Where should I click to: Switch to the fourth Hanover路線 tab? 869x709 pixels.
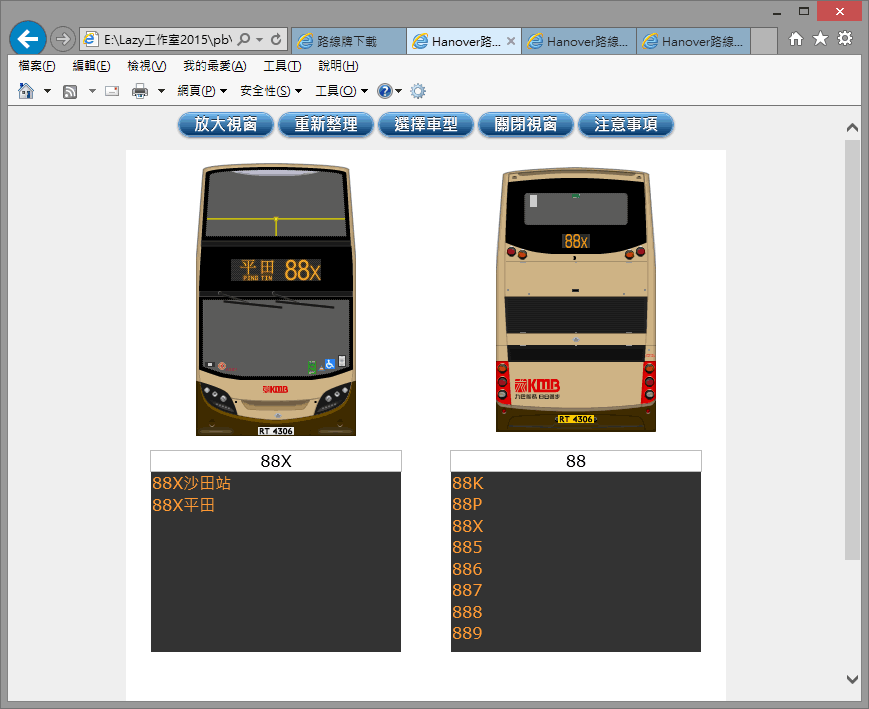693,41
